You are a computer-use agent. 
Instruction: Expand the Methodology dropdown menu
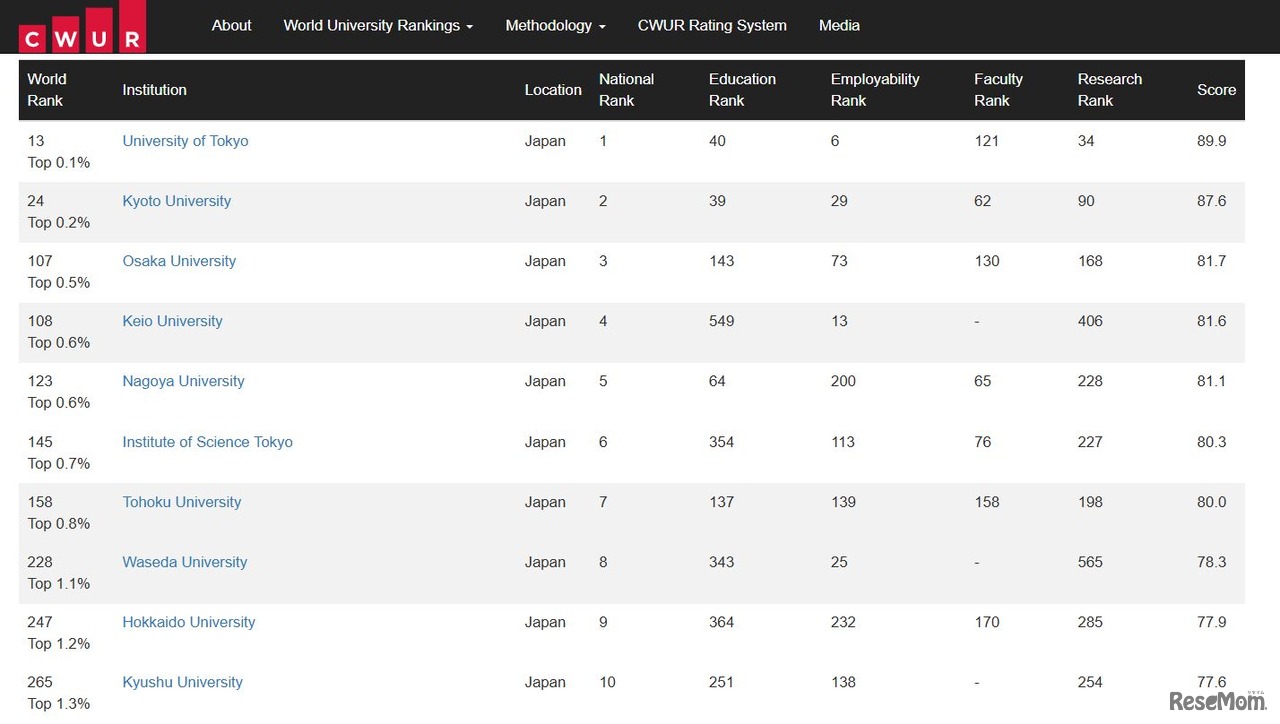[x=555, y=26]
